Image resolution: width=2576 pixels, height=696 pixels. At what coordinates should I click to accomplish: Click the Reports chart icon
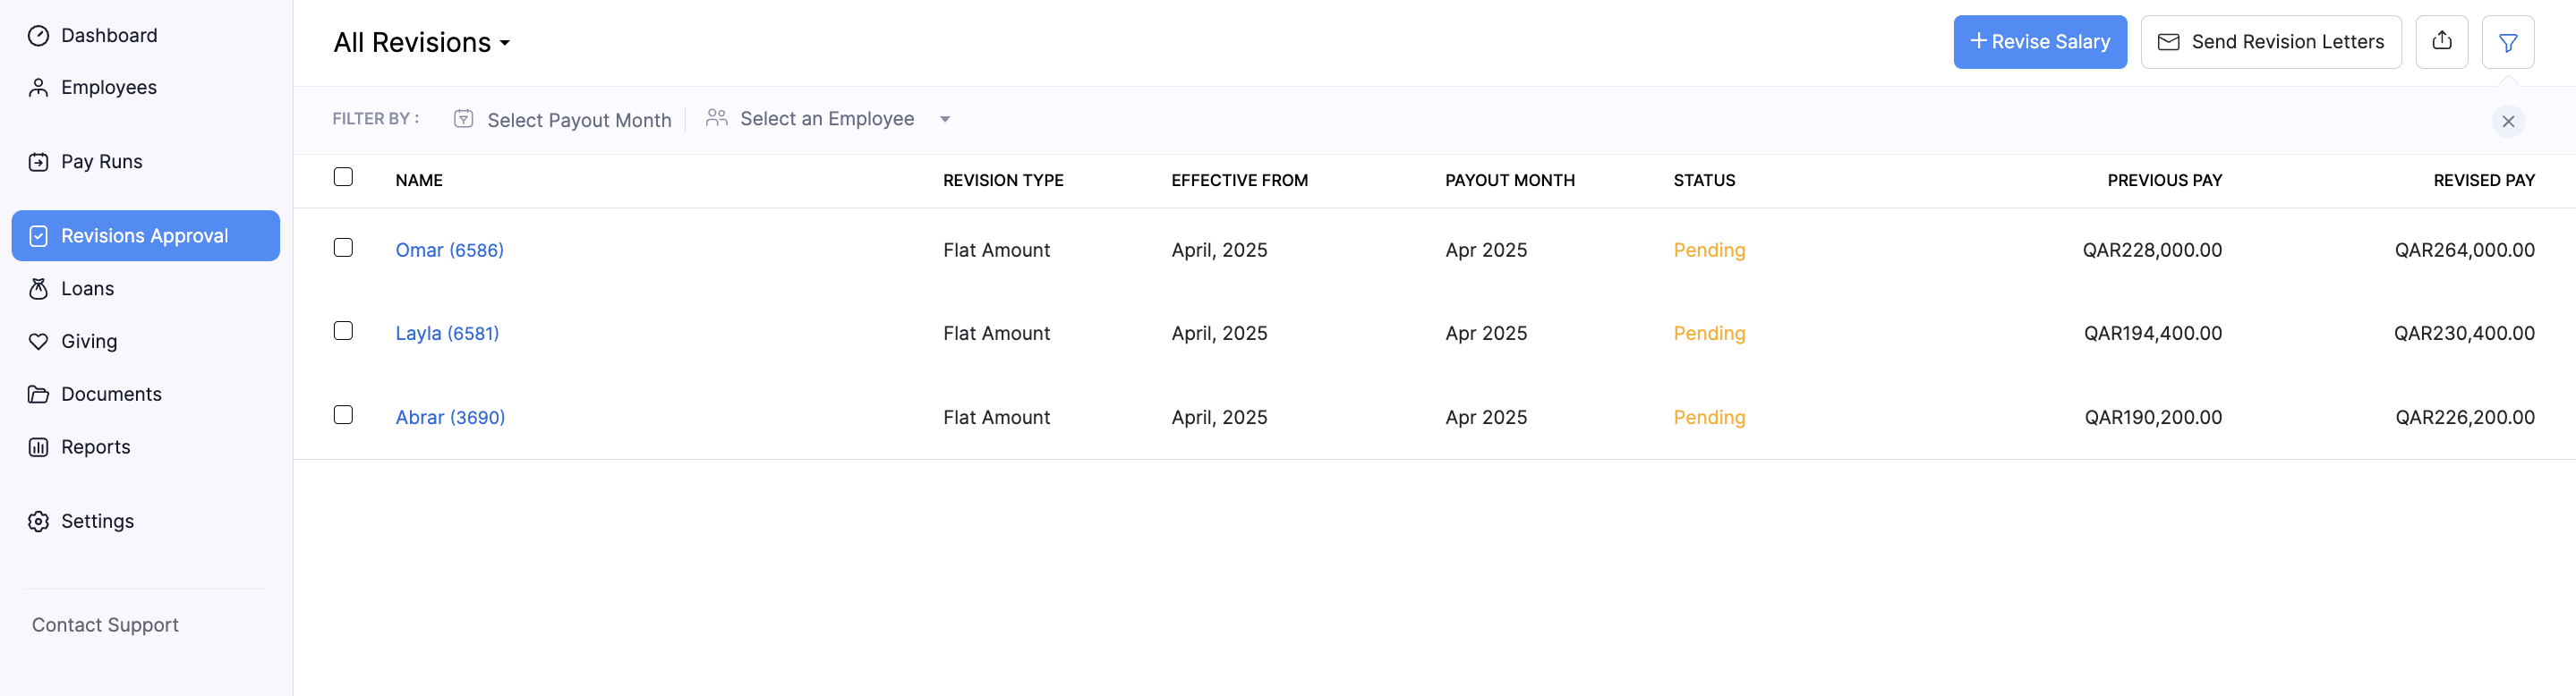coord(38,447)
